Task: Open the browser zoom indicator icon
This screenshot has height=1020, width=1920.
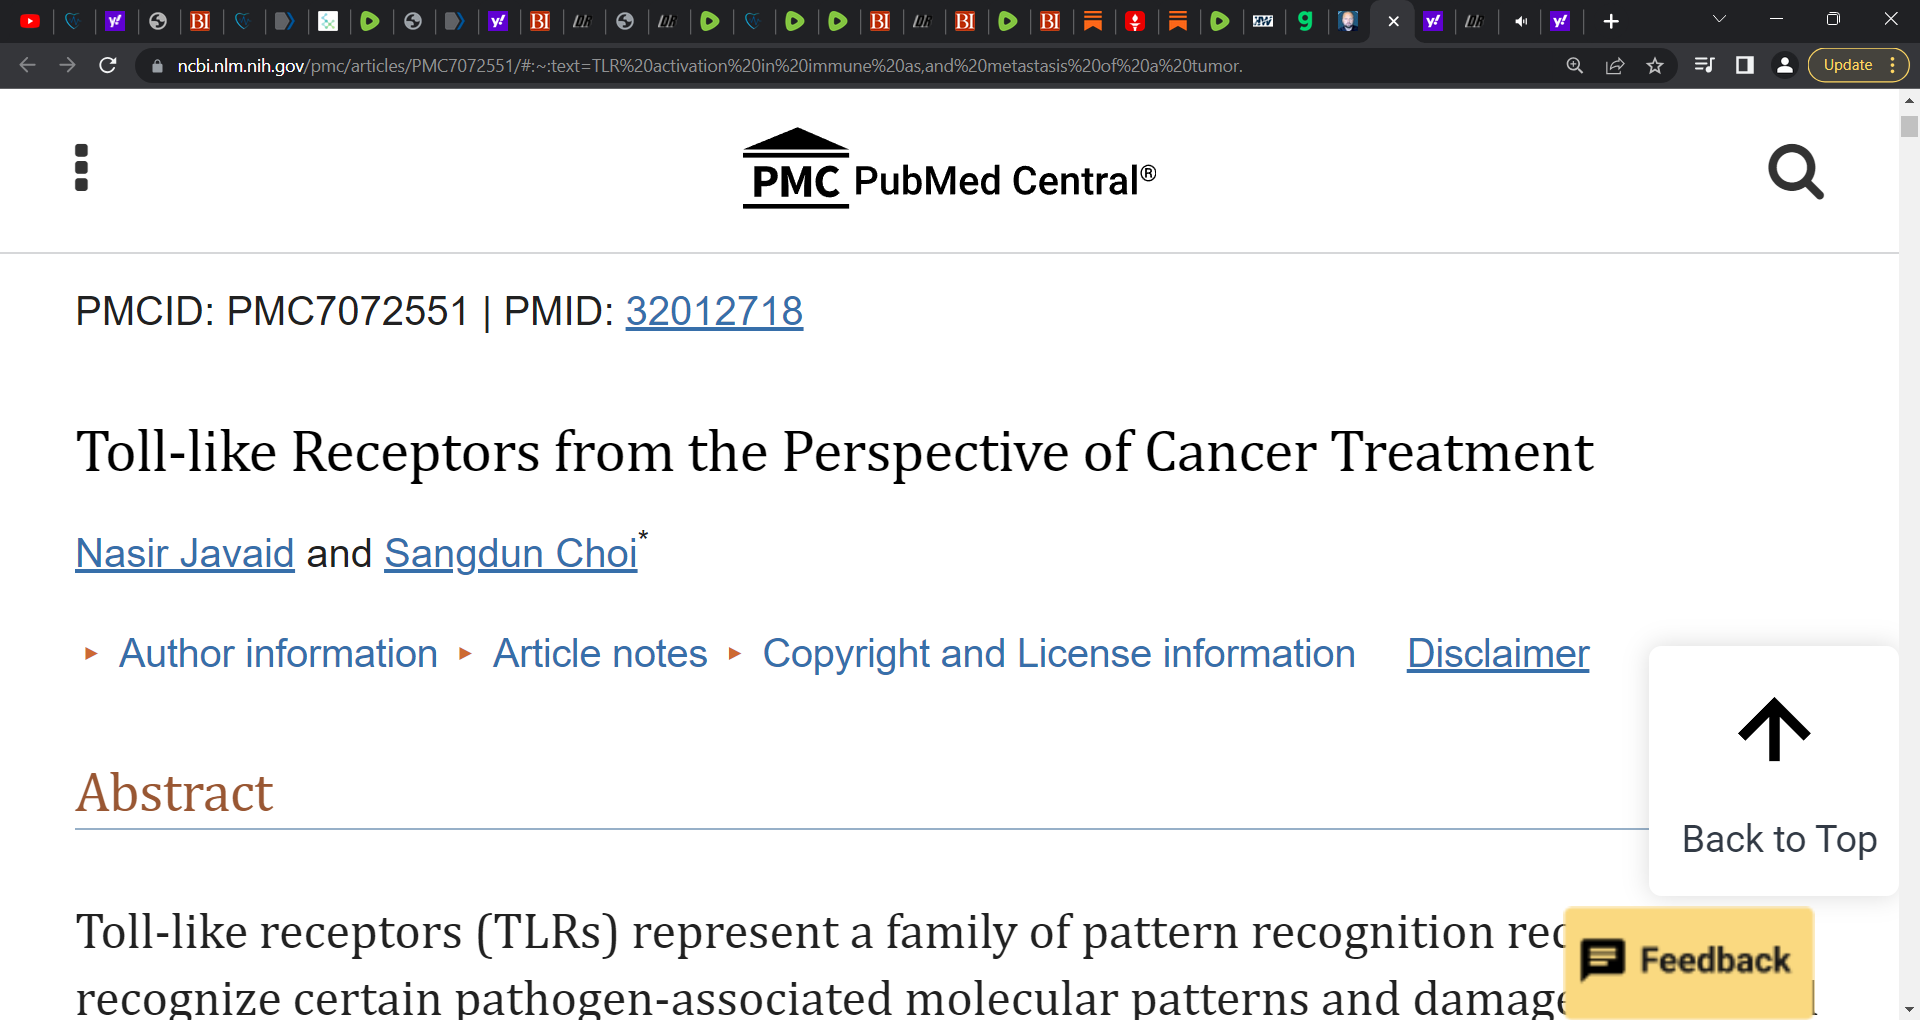Action: coord(1575,66)
